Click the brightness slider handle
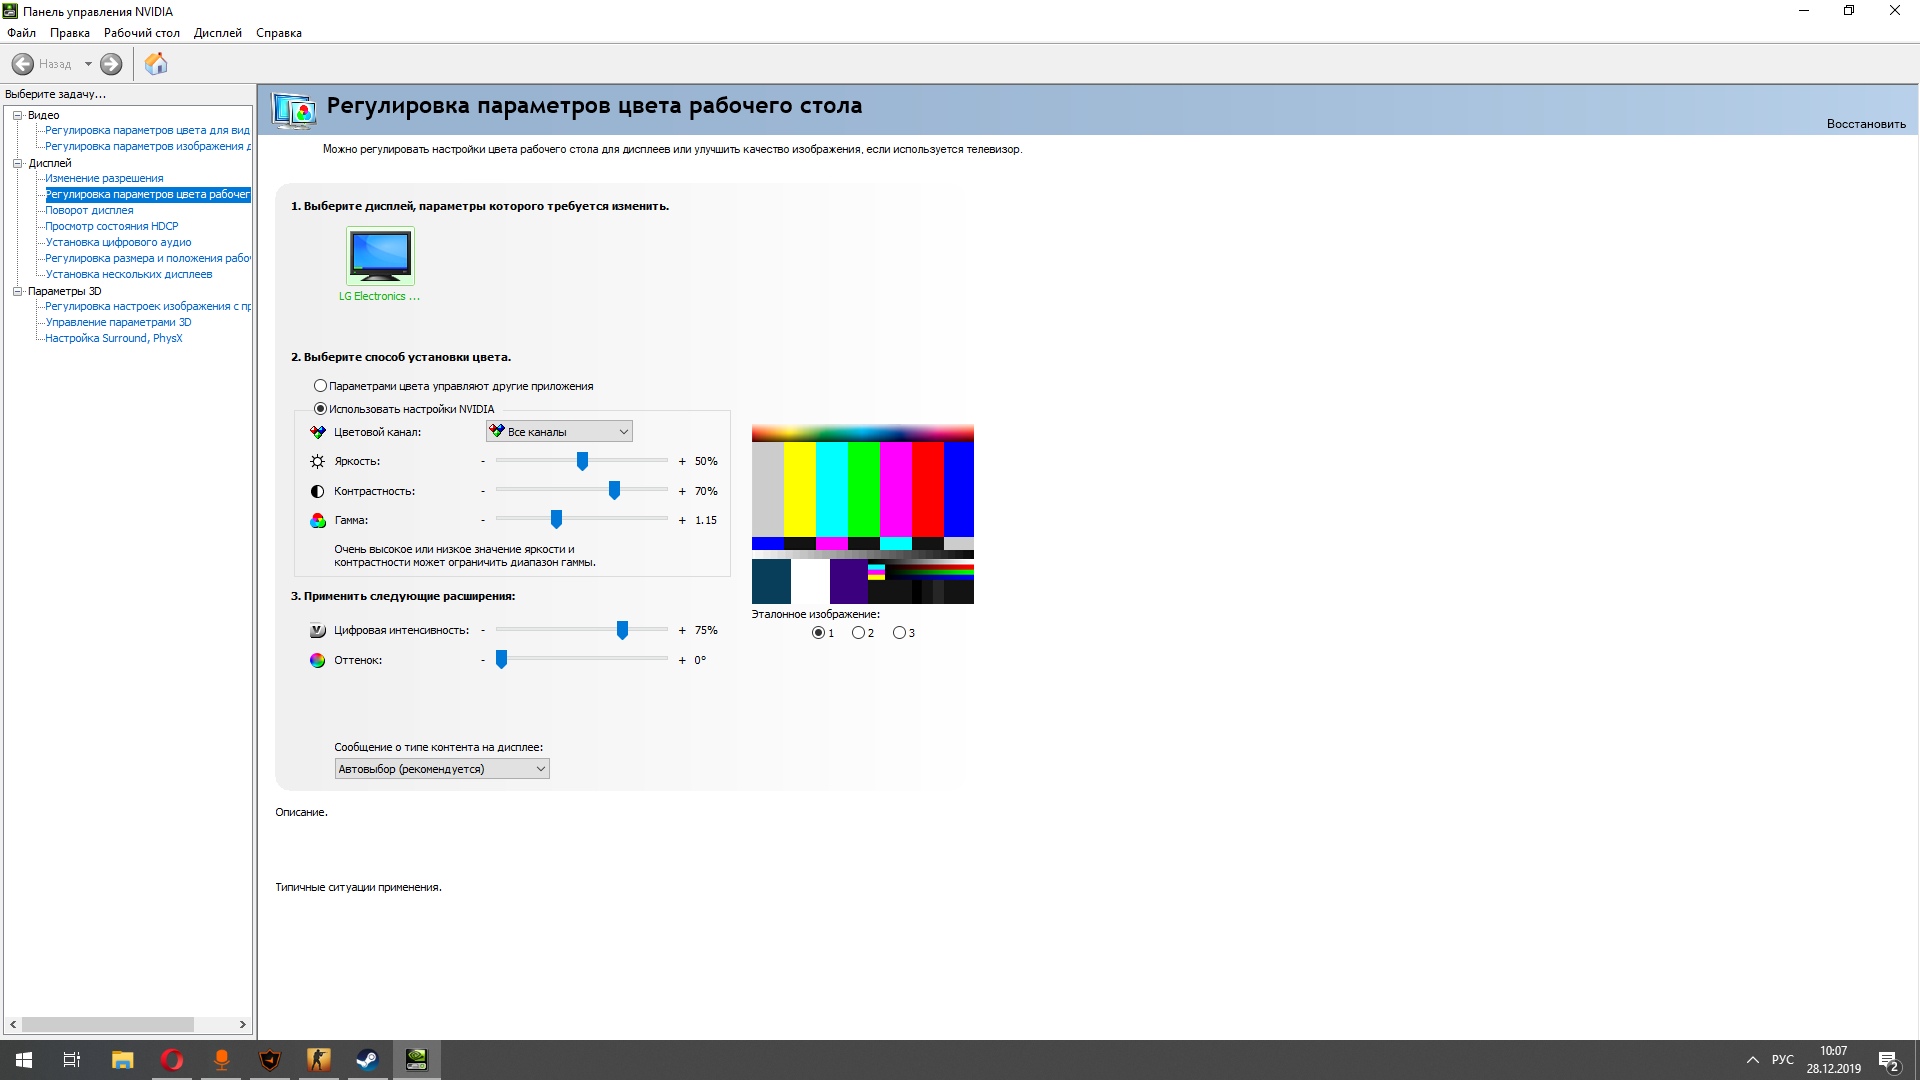 (582, 461)
